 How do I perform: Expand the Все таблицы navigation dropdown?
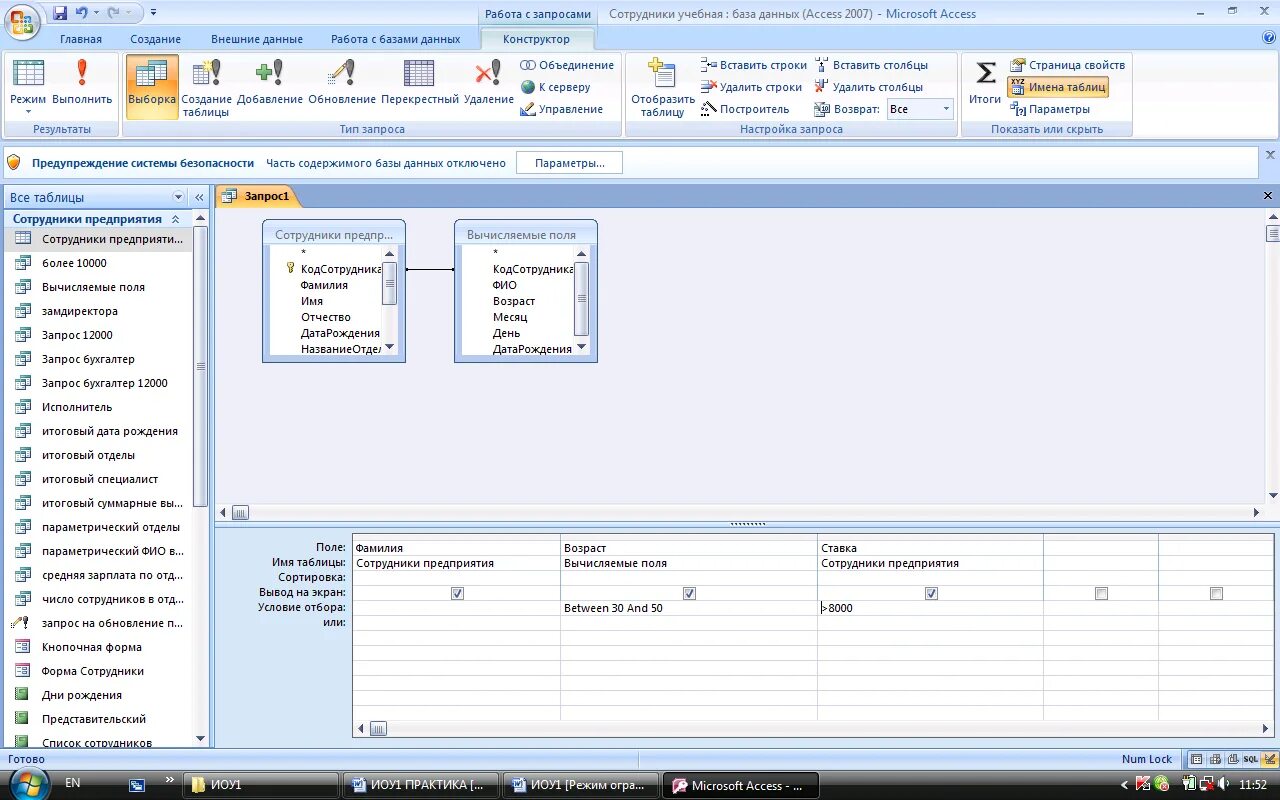tap(179, 197)
